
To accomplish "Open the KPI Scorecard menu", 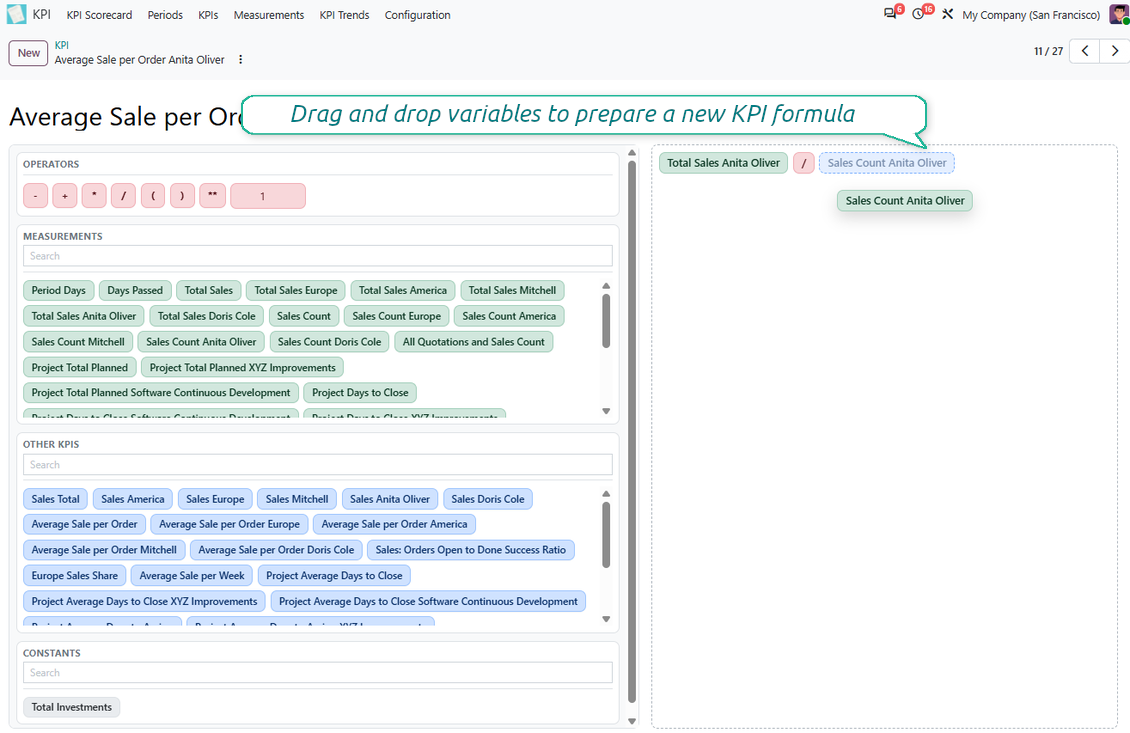I will click(x=99, y=15).
